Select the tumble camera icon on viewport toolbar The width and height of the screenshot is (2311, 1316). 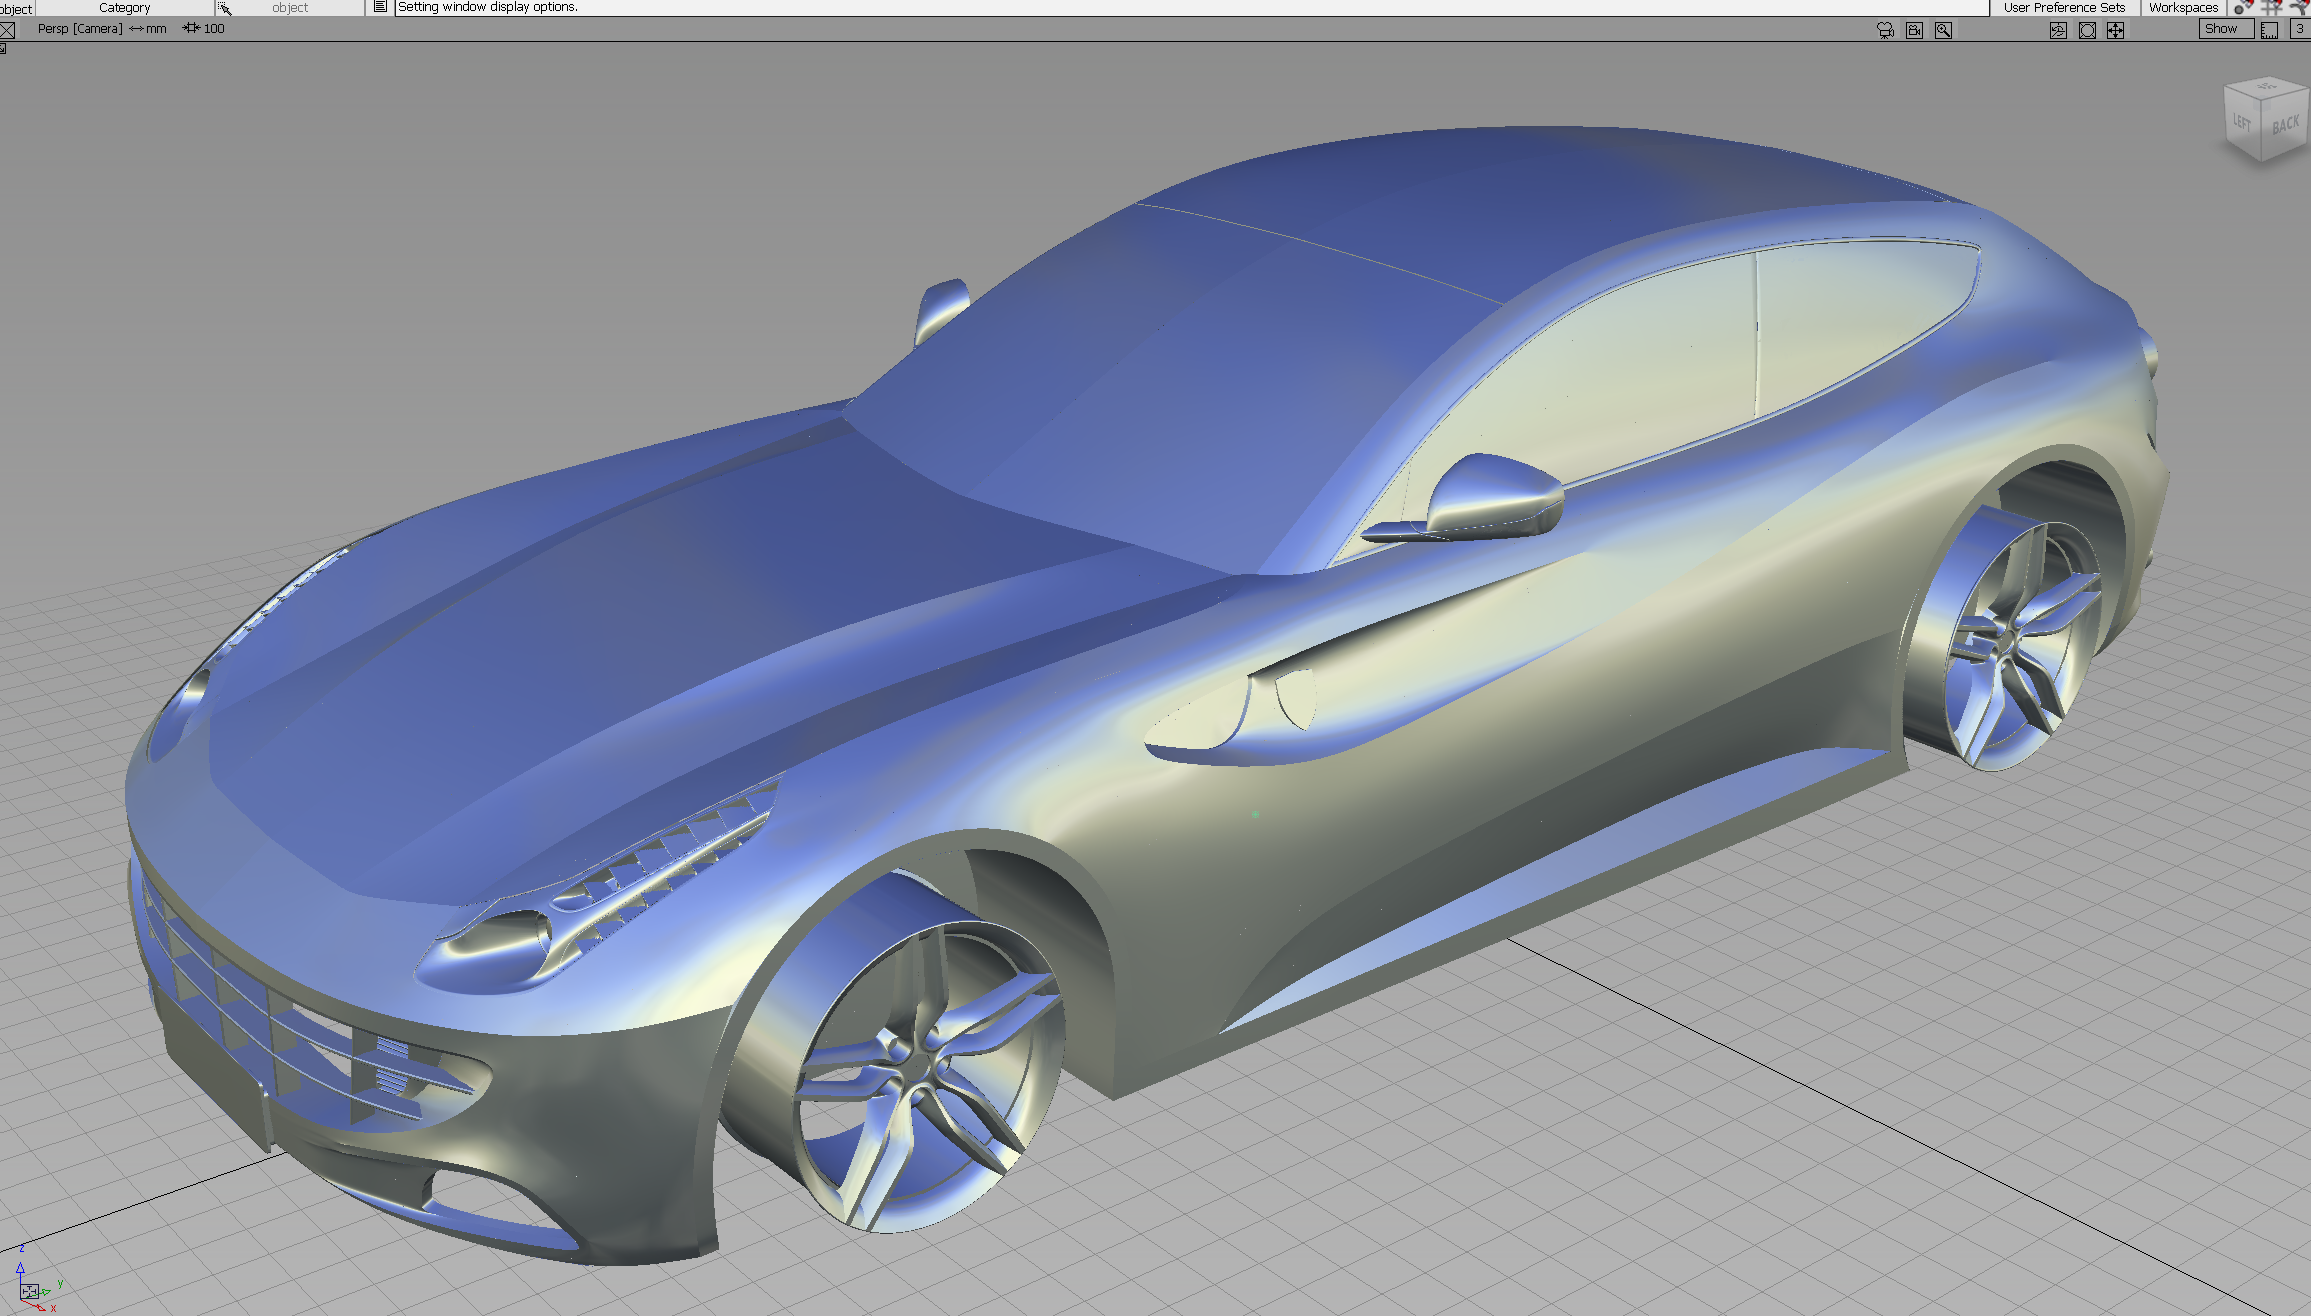(1914, 30)
